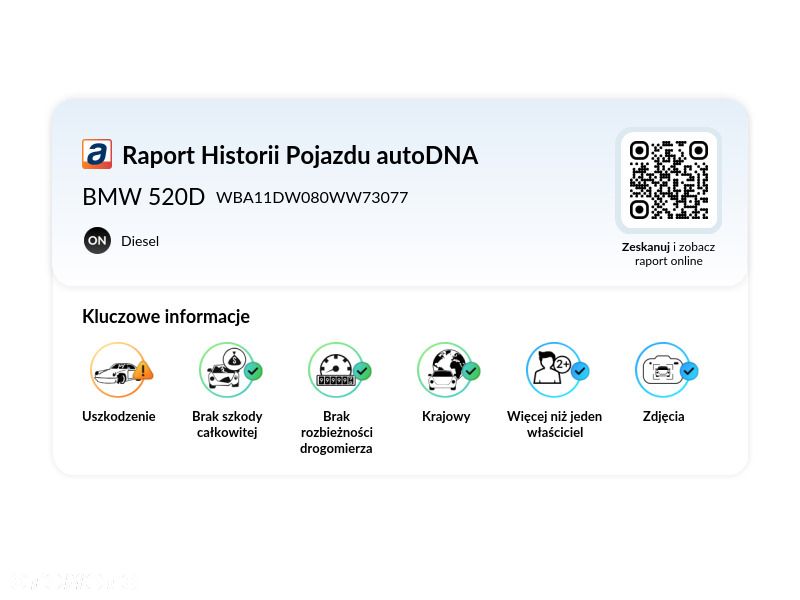
Task: Click the BMW 520D model name
Action: point(143,197)
